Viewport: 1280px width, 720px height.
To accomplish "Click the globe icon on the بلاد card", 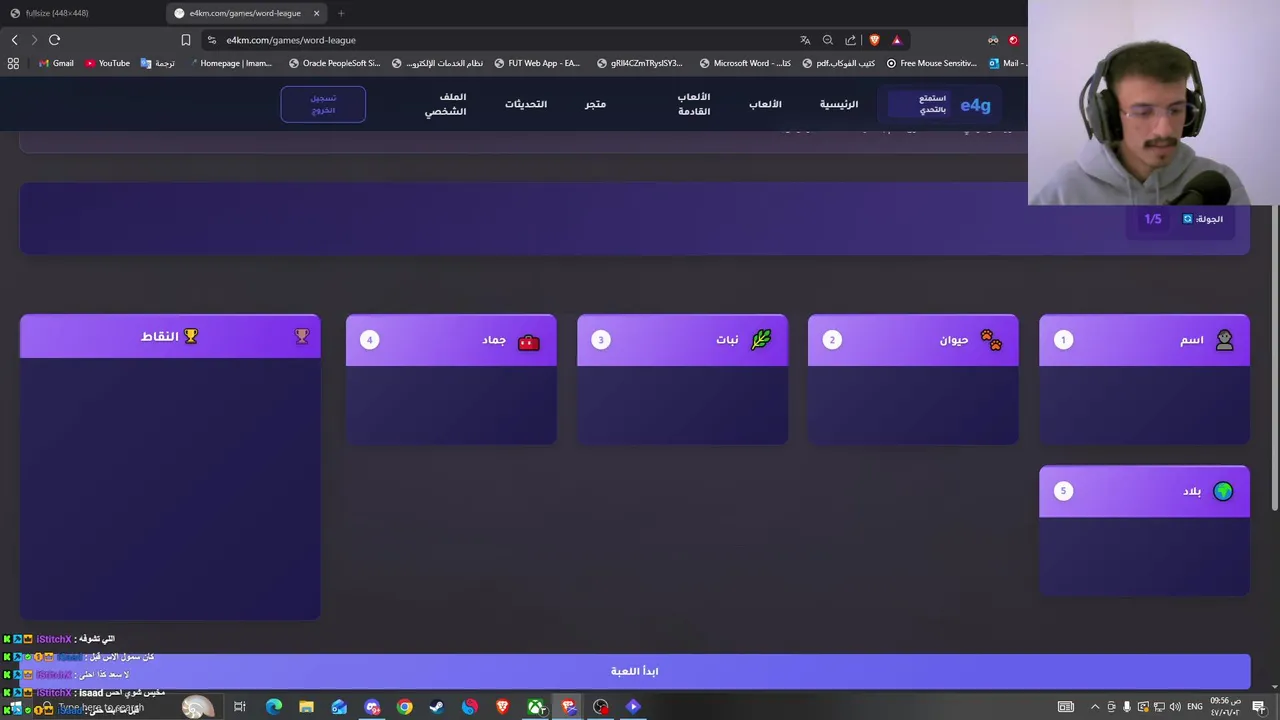I will 1223,491.
